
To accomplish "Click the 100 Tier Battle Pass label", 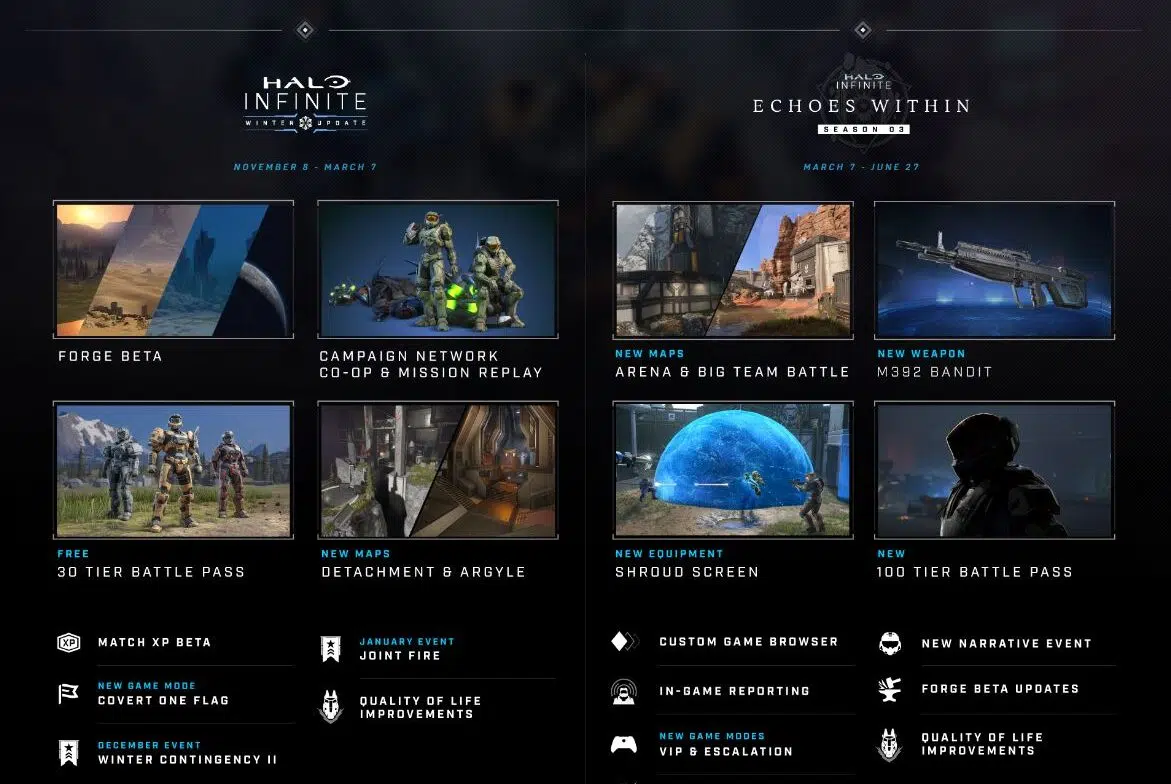I will (974, 572).
